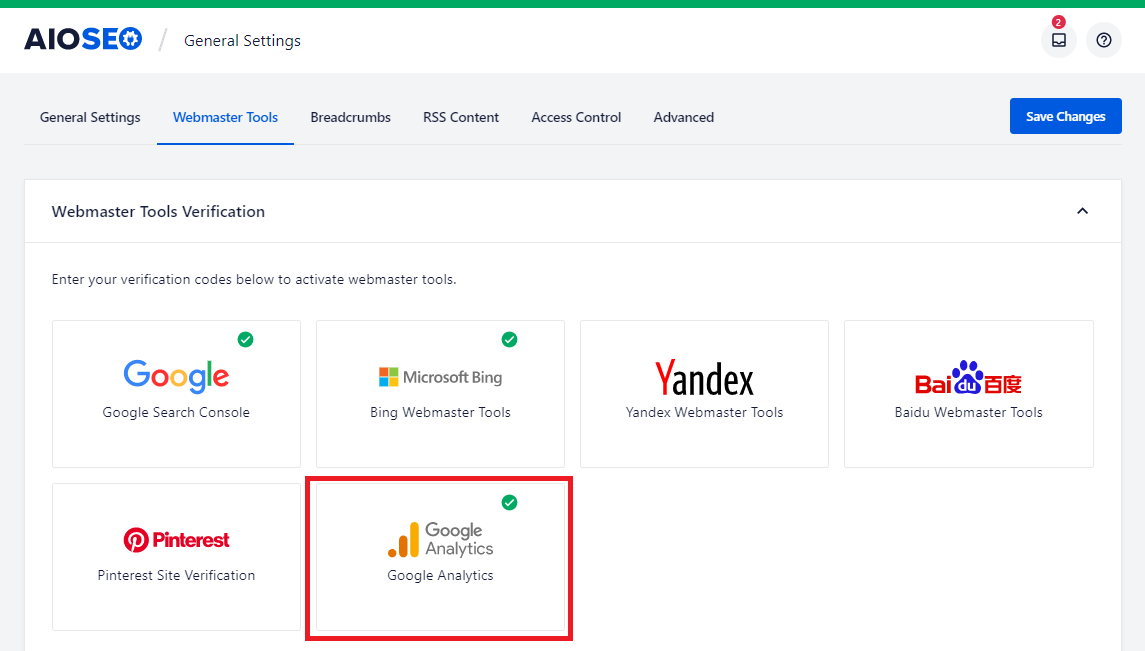Select the Microsoft Bing logo

click(x=440, y=377)
